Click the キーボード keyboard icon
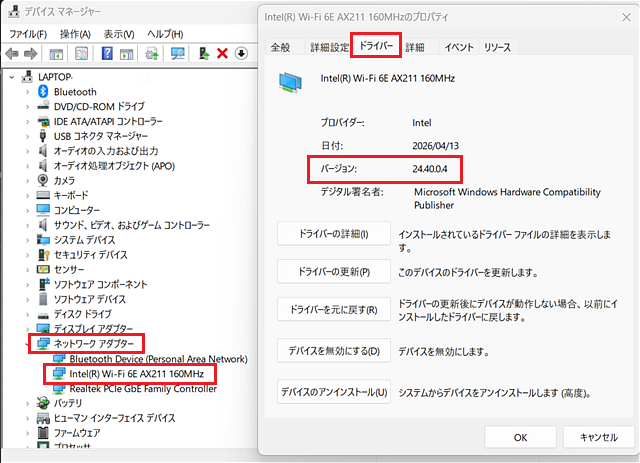The image size is (640, 463). tap(43, 195)
